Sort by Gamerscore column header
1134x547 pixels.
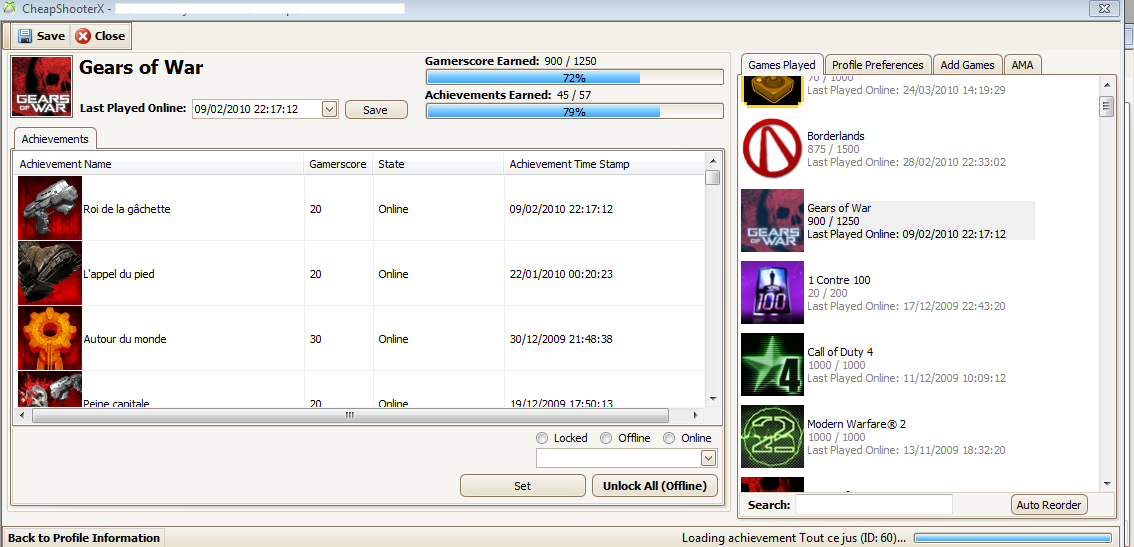click(338, 164)
